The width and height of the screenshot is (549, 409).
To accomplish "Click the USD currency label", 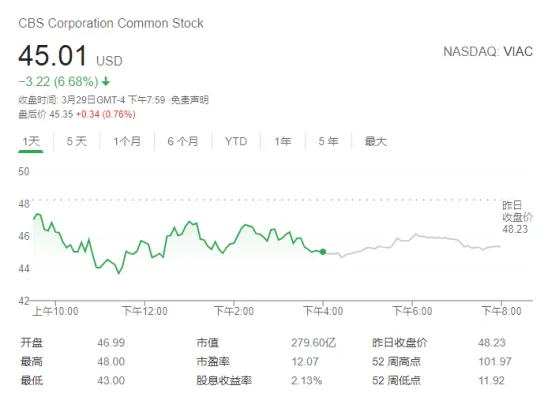I will click(109, 61).
